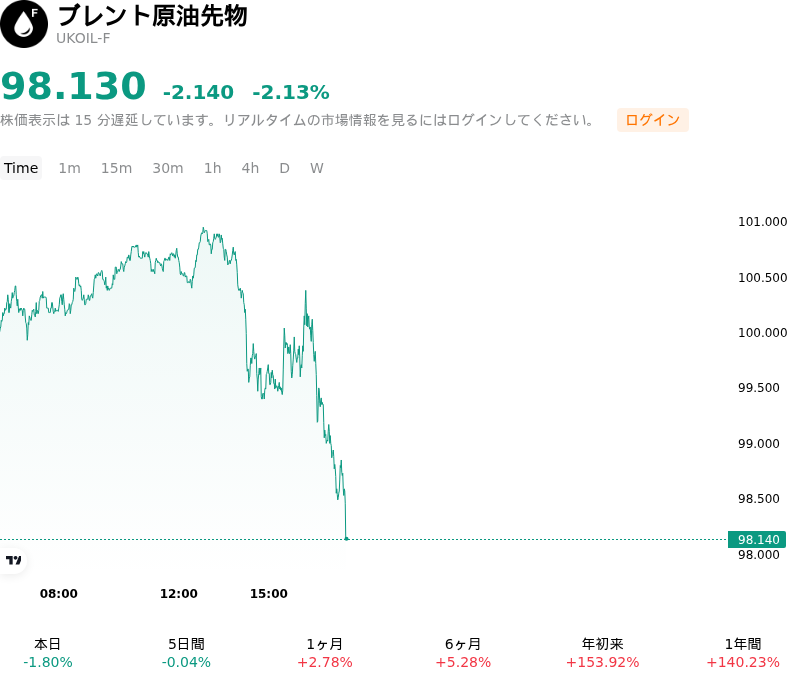Switch to the 1m interval
This screenshot has height=682, width=800.
click(69, 168)
